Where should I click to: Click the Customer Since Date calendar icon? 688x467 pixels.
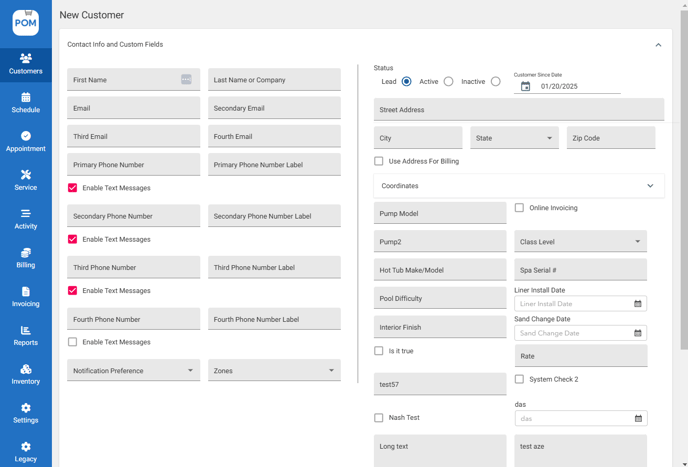[525, 87]
